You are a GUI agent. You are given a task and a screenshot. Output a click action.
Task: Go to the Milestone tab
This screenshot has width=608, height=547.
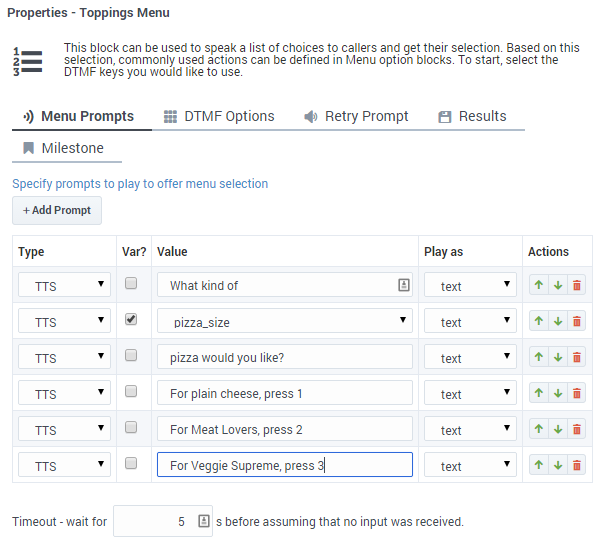click(67, 148)
